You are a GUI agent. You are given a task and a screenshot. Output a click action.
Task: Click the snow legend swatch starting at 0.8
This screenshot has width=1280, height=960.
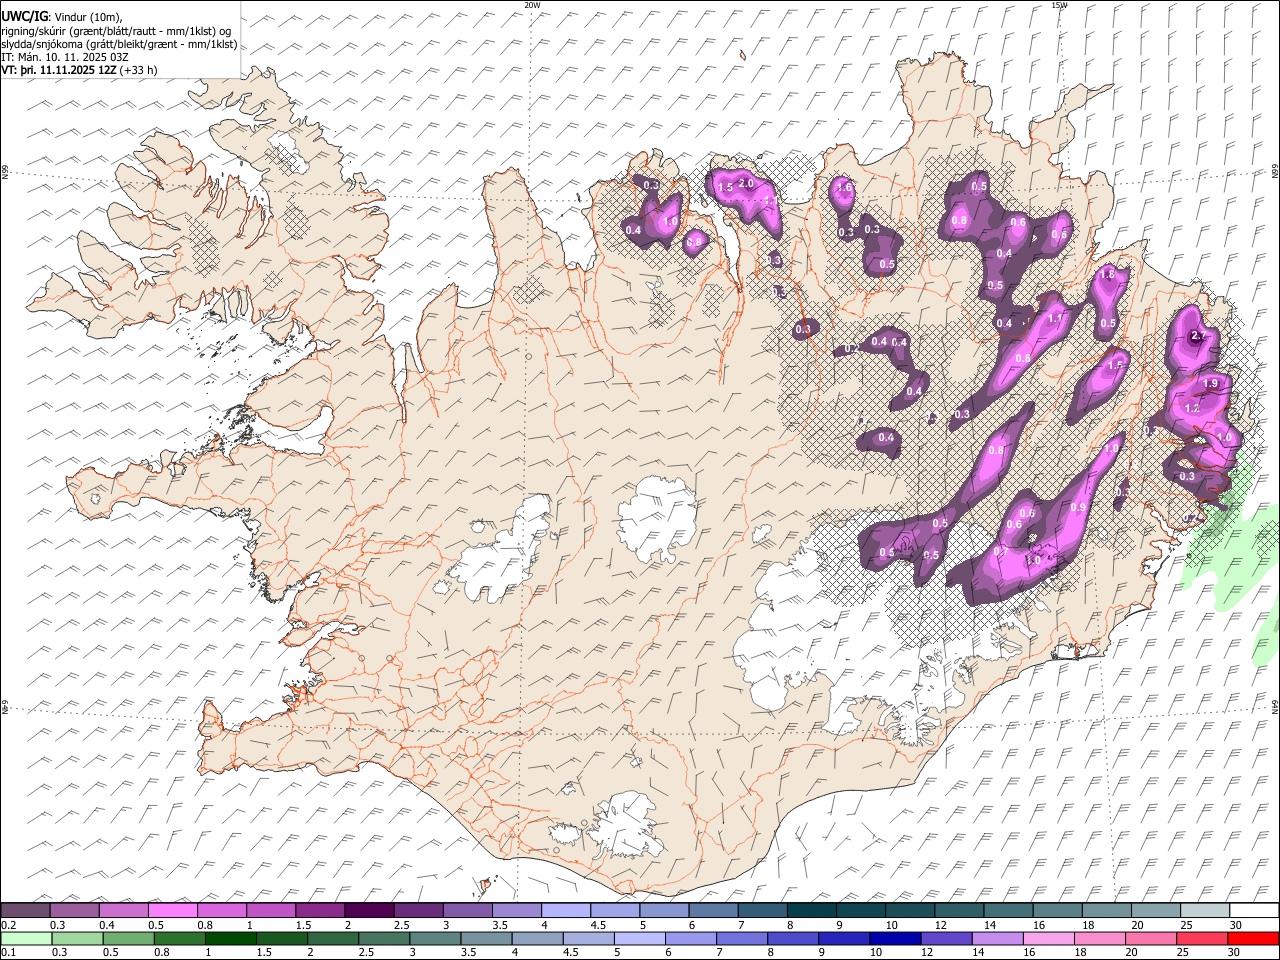(221, 910)
